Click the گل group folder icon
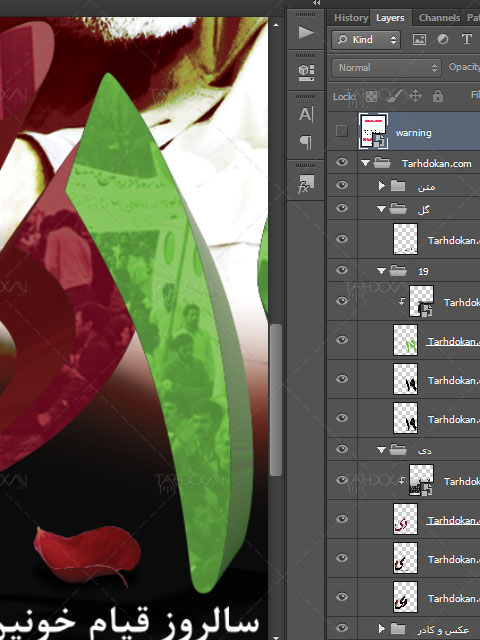 tap(398, 209)
